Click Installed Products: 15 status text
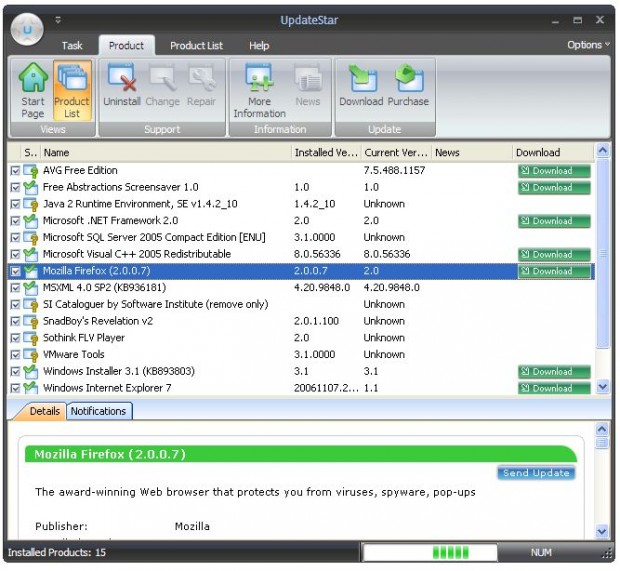 coord(57,552)
